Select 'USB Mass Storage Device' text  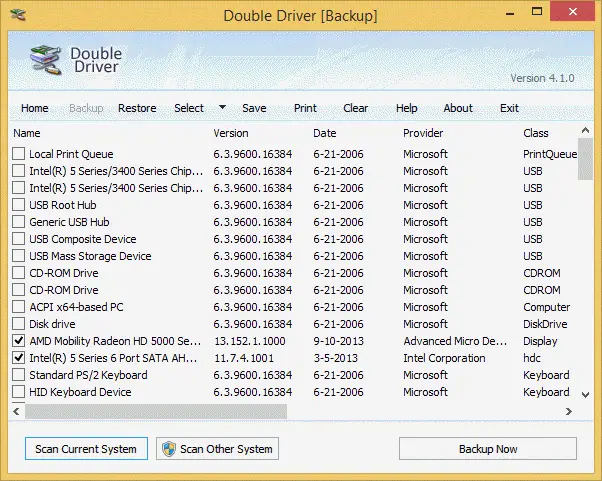(x=90, y=256)
